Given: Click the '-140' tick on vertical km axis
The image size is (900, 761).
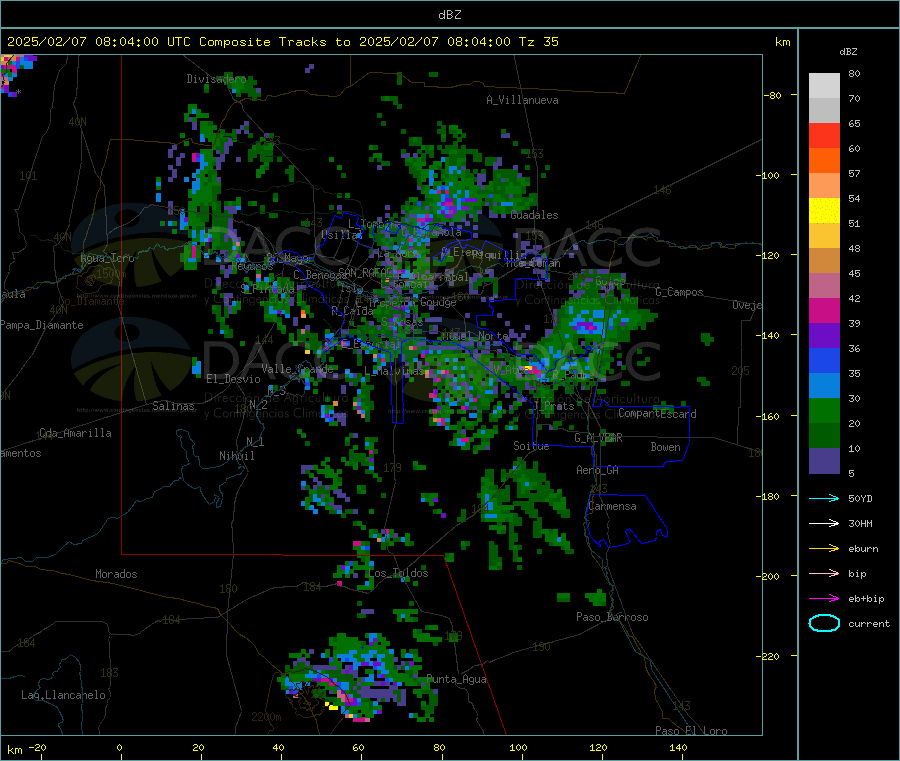Looking at the screenshot, I should [x=768, y=335].
